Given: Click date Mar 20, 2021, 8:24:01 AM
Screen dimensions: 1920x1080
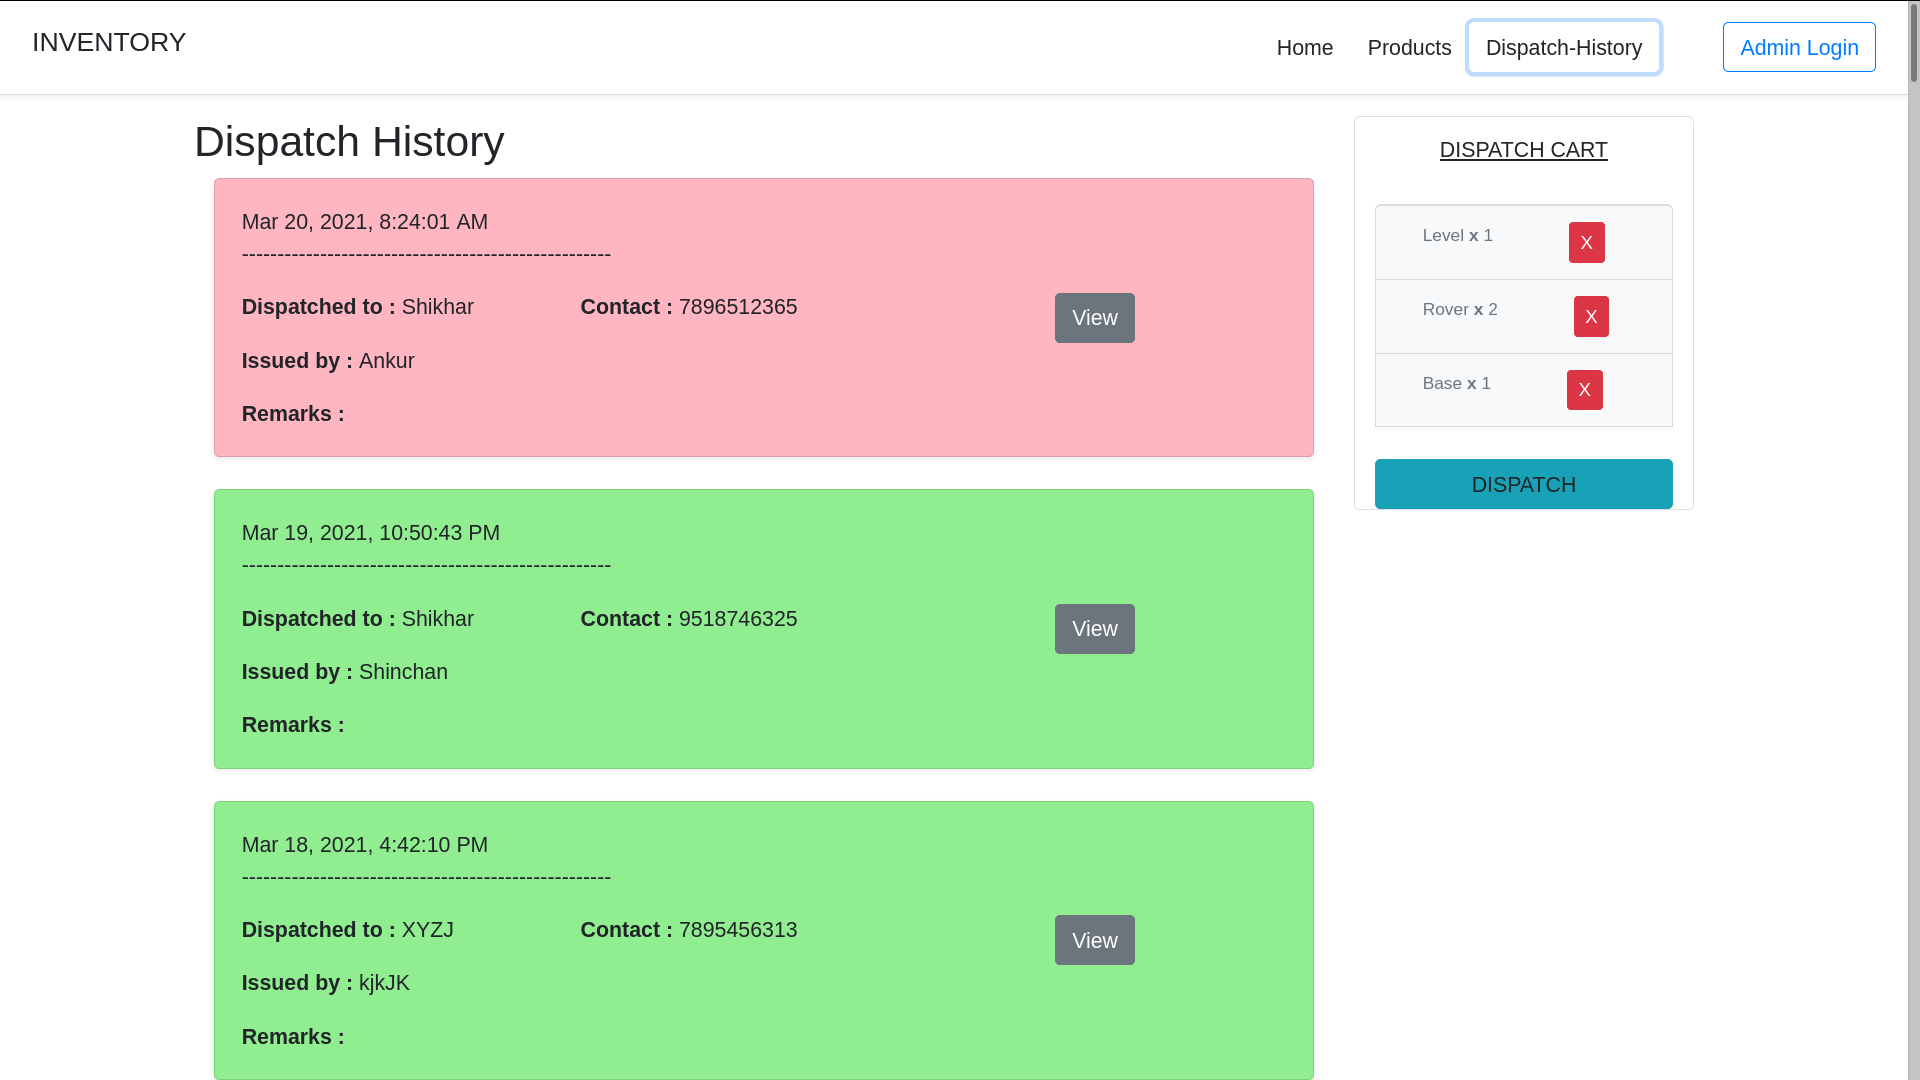Looking at the screenshot, I should pos(365,222).
